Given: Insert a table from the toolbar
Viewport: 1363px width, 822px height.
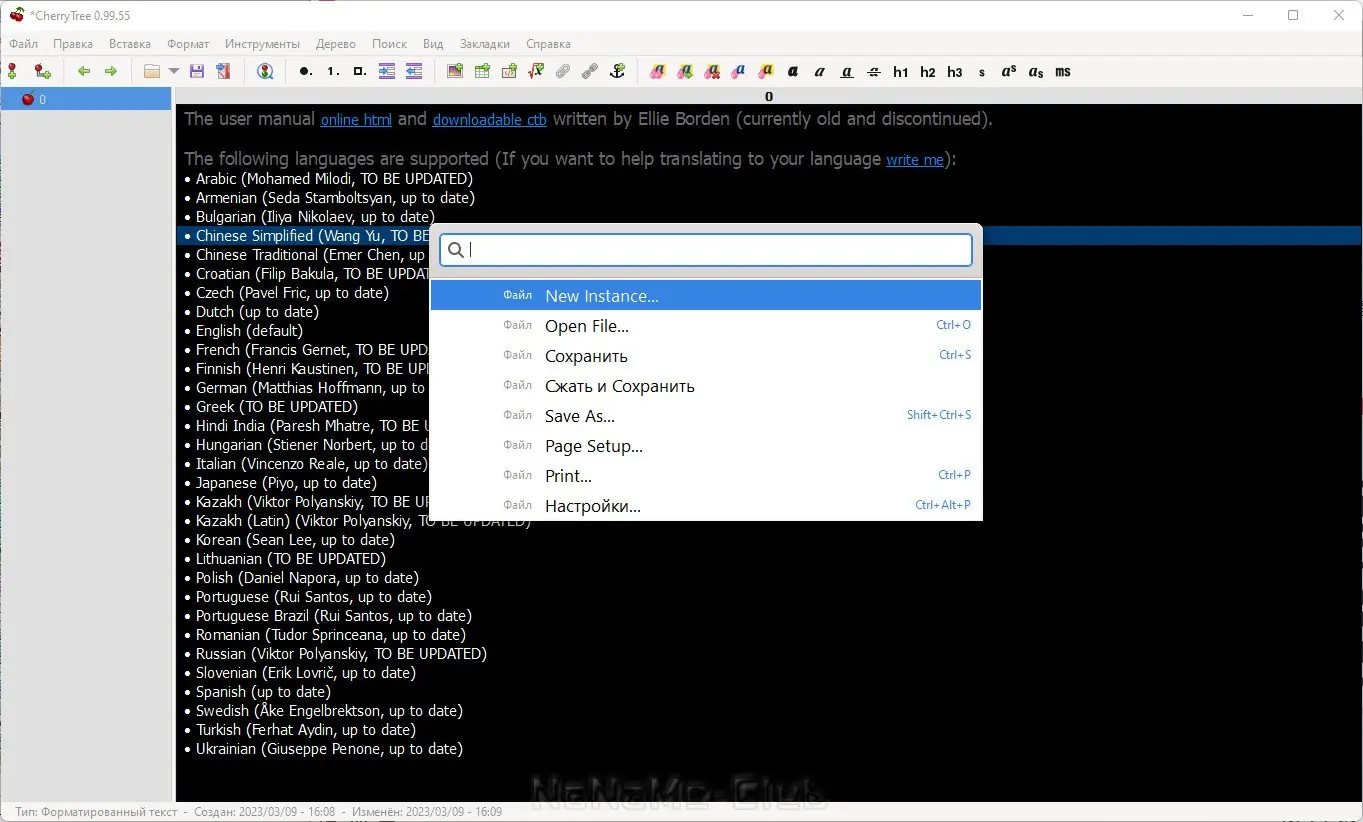Looking at the screenshot, I should [482, 72].
